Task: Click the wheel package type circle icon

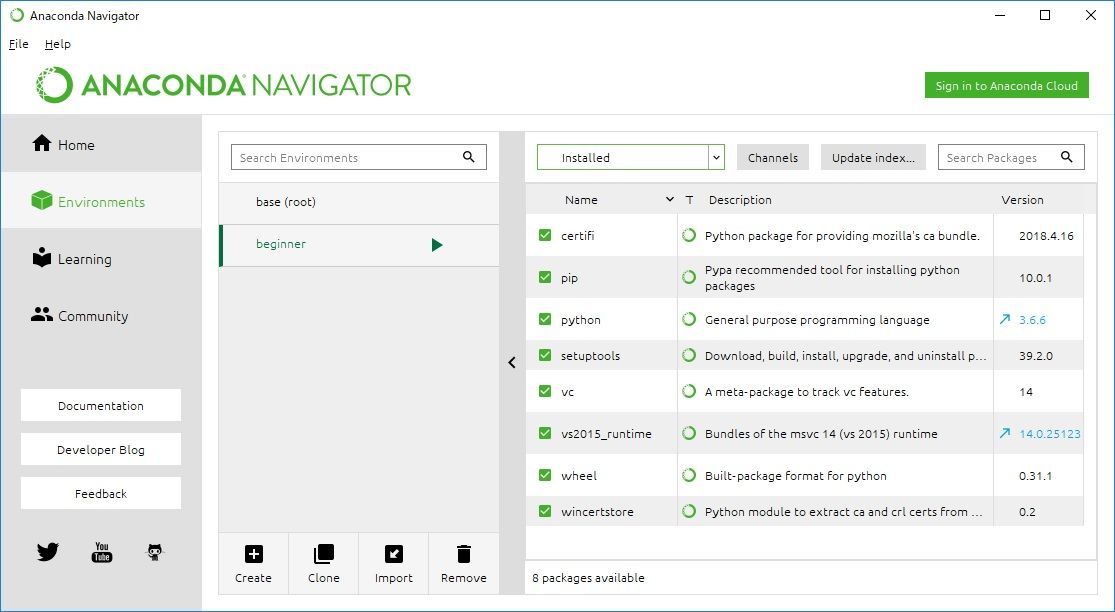Action: click(688, 475)
